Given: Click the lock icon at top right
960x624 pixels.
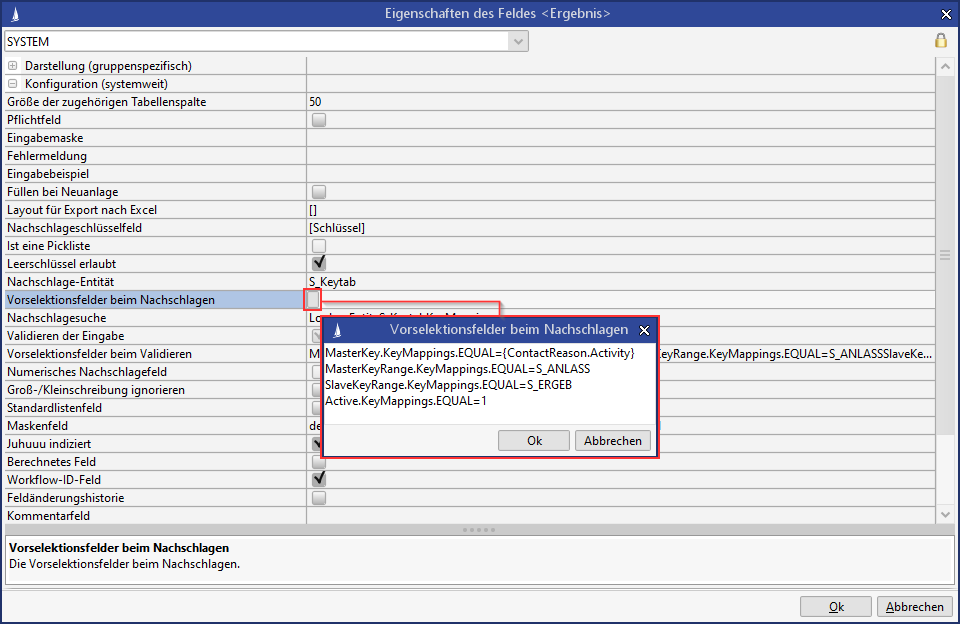Looking at the screenshot, I should 940,41.
